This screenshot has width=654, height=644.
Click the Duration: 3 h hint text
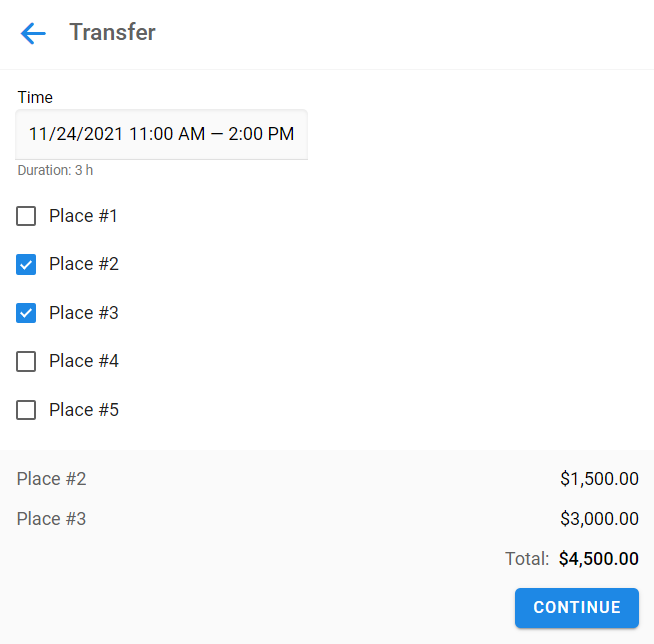(55, 170)
